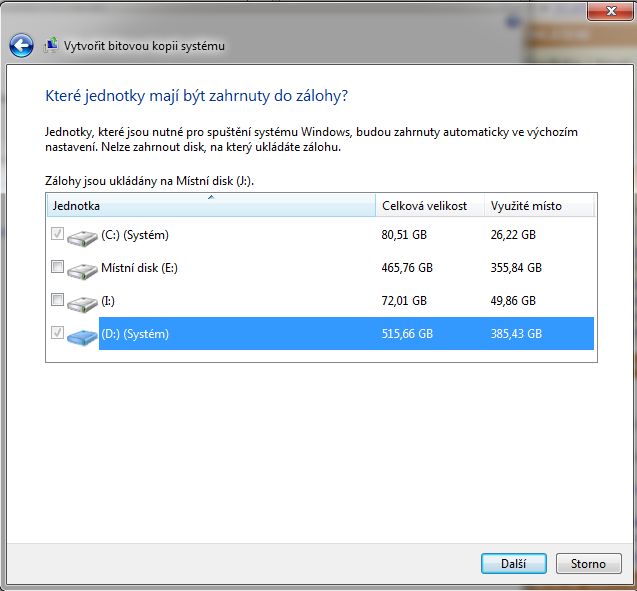Select the Místní disk (E:) row label
This screenshot has width=637, height=591.
pos(139,268)
